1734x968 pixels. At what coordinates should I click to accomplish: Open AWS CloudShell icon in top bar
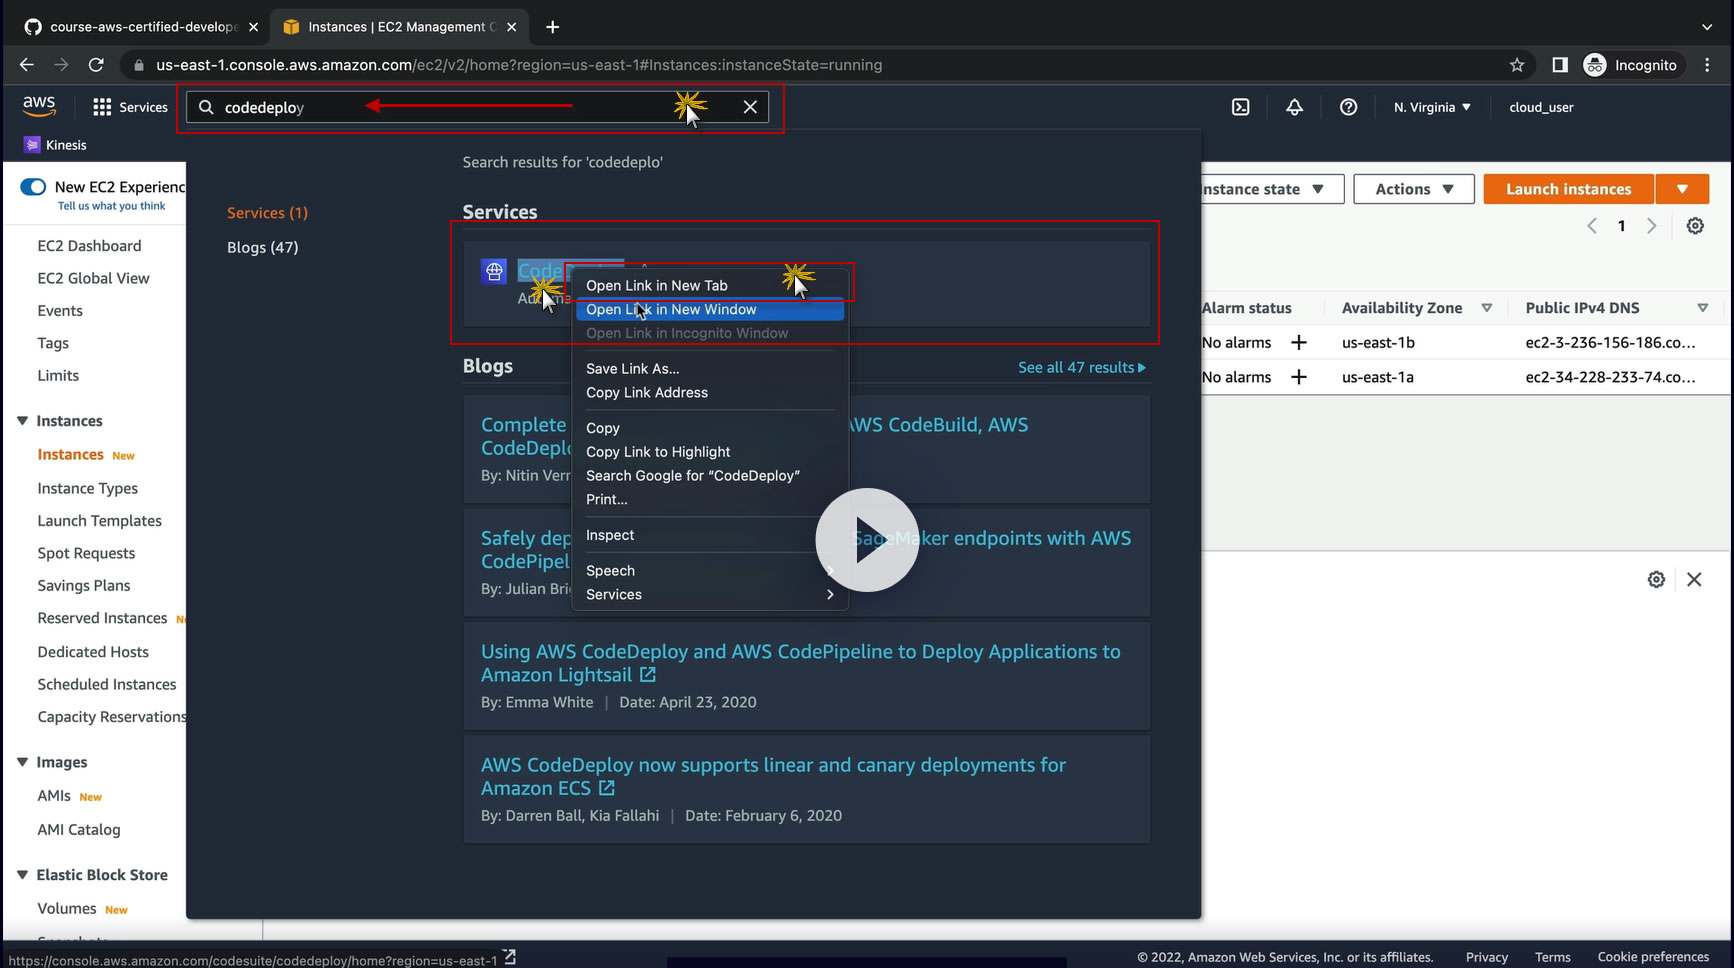pos(1240,107)
